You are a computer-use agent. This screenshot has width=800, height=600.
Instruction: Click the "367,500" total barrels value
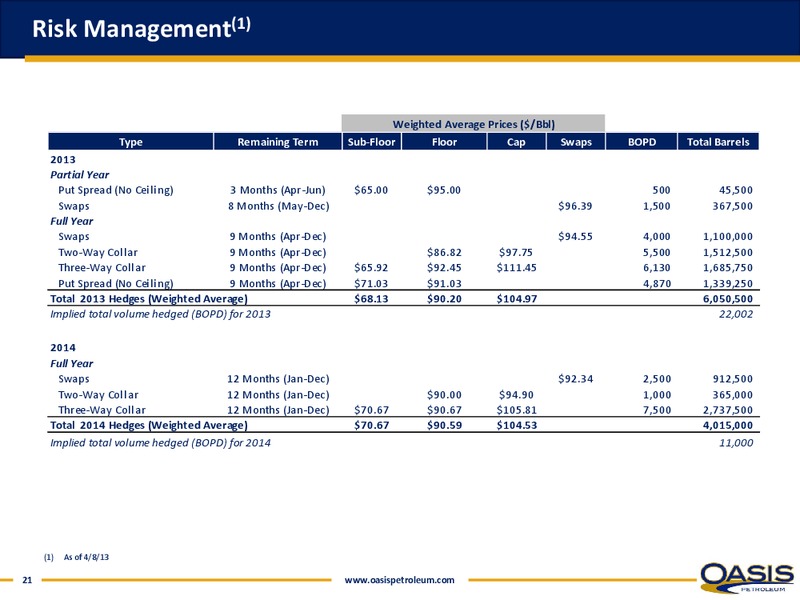tap(733, 206)
